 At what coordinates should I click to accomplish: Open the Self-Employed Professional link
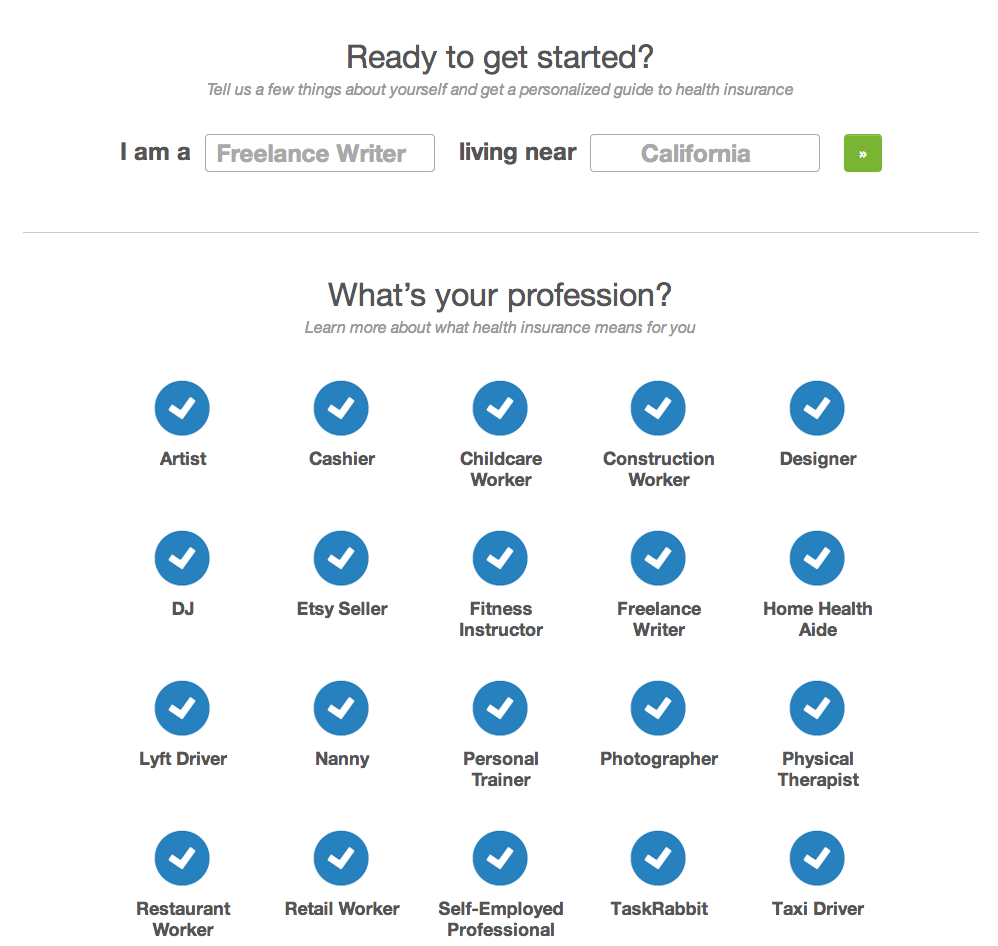click(501, 919)
